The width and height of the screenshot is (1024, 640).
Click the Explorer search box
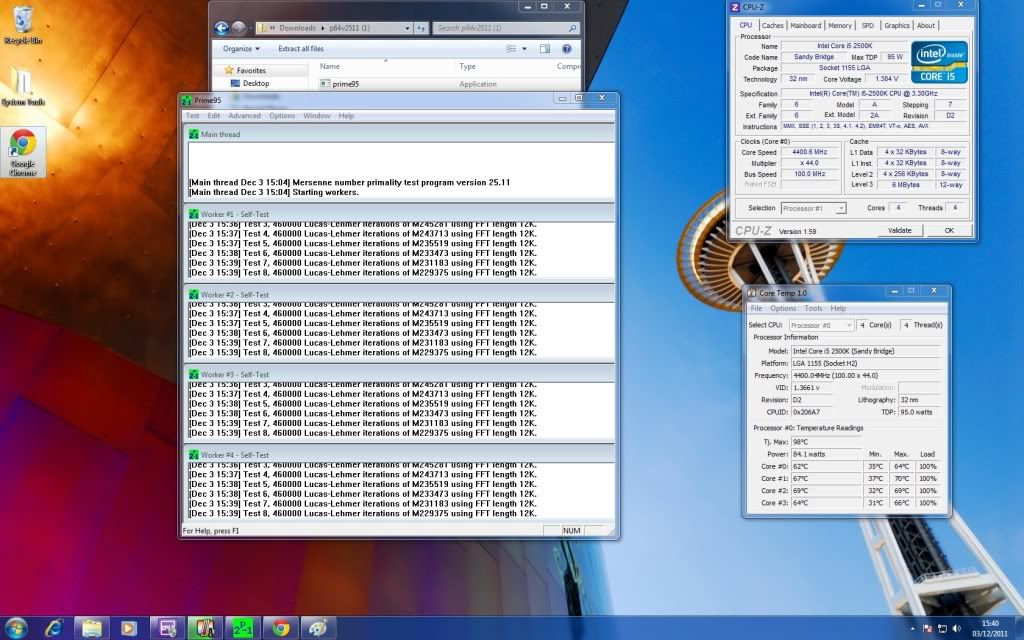(x=505, y=28)
